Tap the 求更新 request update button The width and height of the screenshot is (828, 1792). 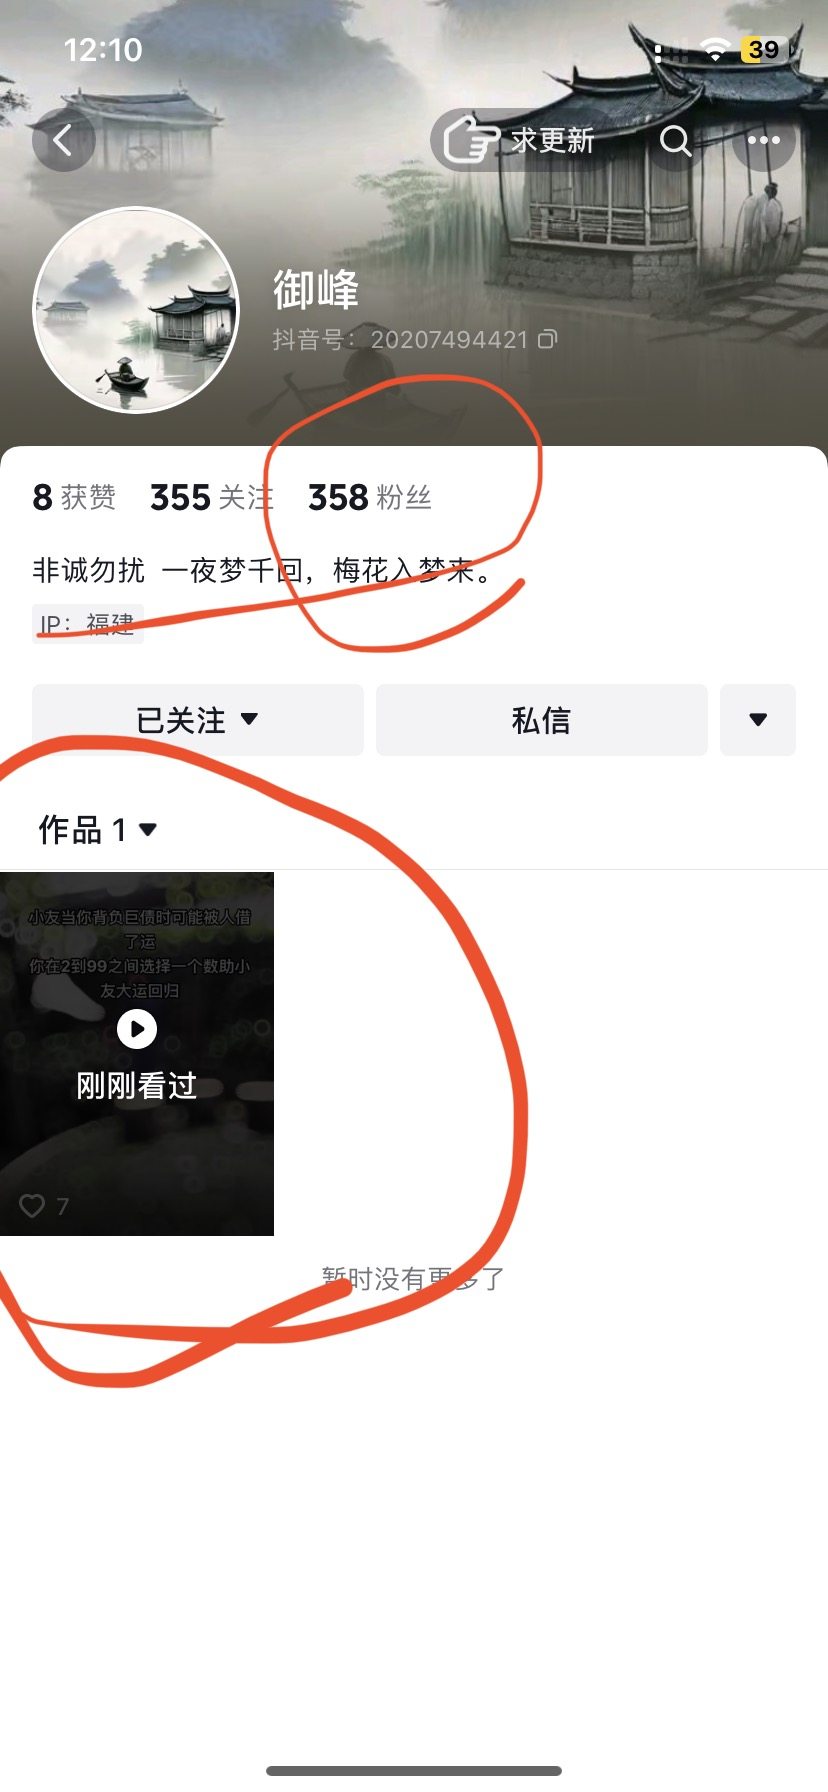[520, 140]
